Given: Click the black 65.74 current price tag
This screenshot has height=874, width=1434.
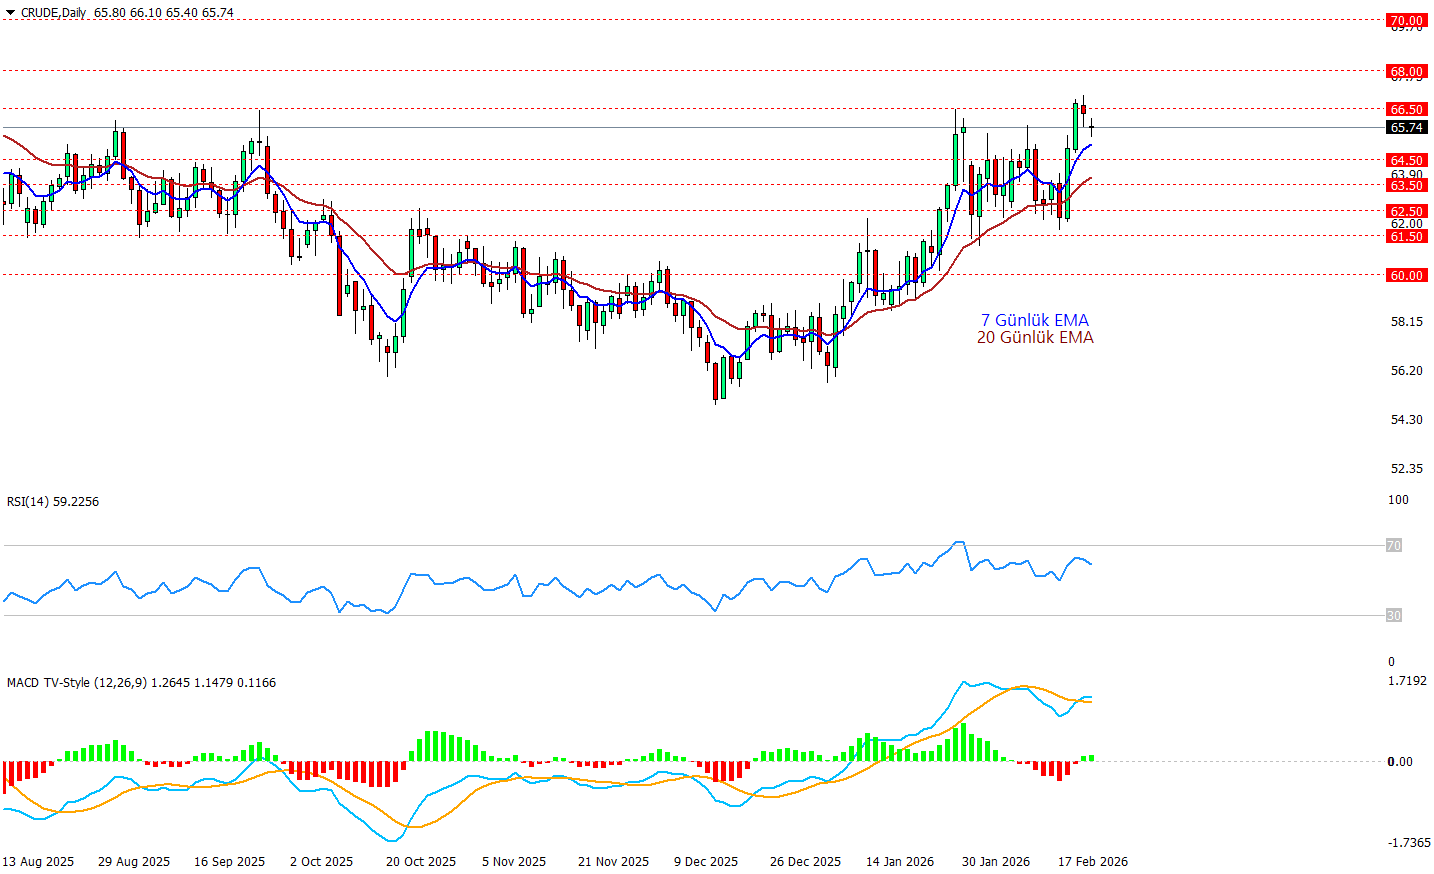Looking at the screenshot, I should 1406,128.
